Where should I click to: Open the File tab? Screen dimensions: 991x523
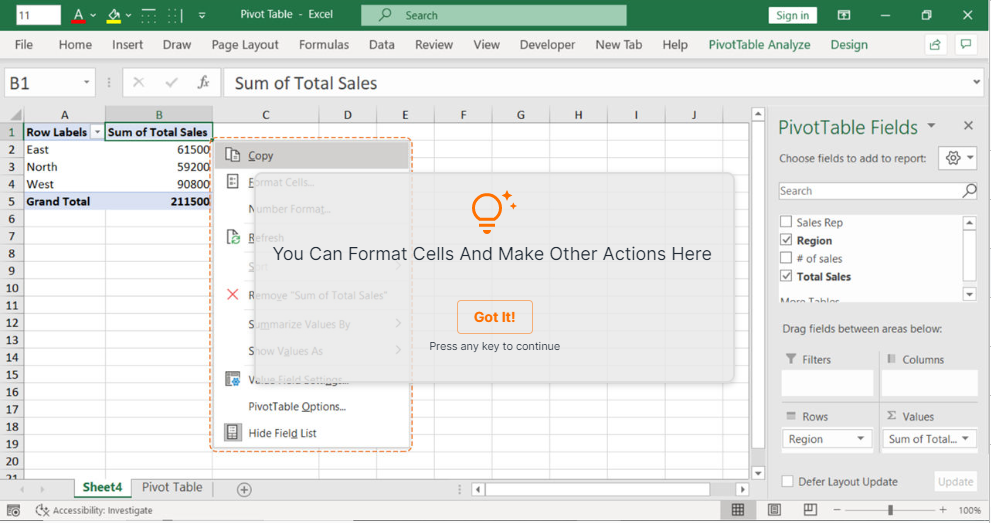tap(23, 45)
